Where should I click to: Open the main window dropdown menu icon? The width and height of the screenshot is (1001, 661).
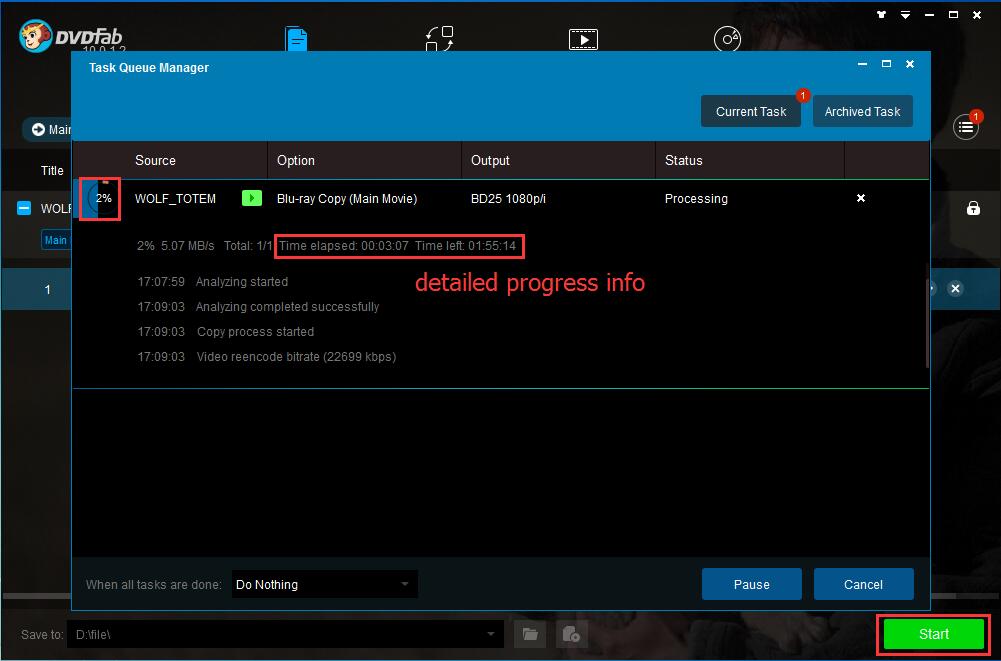pos(905,15)
